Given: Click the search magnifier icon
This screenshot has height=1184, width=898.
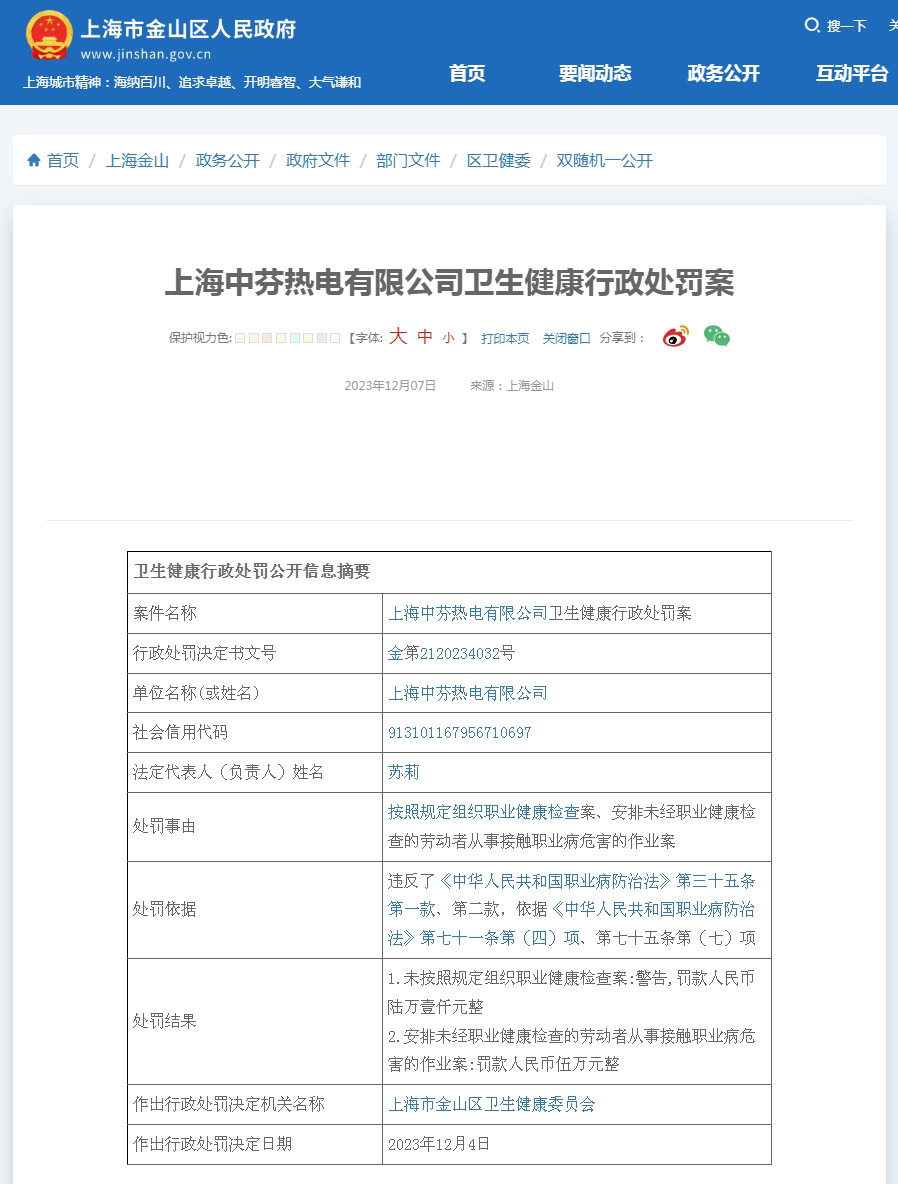Looking at the screenshot, I should point(812,26).
